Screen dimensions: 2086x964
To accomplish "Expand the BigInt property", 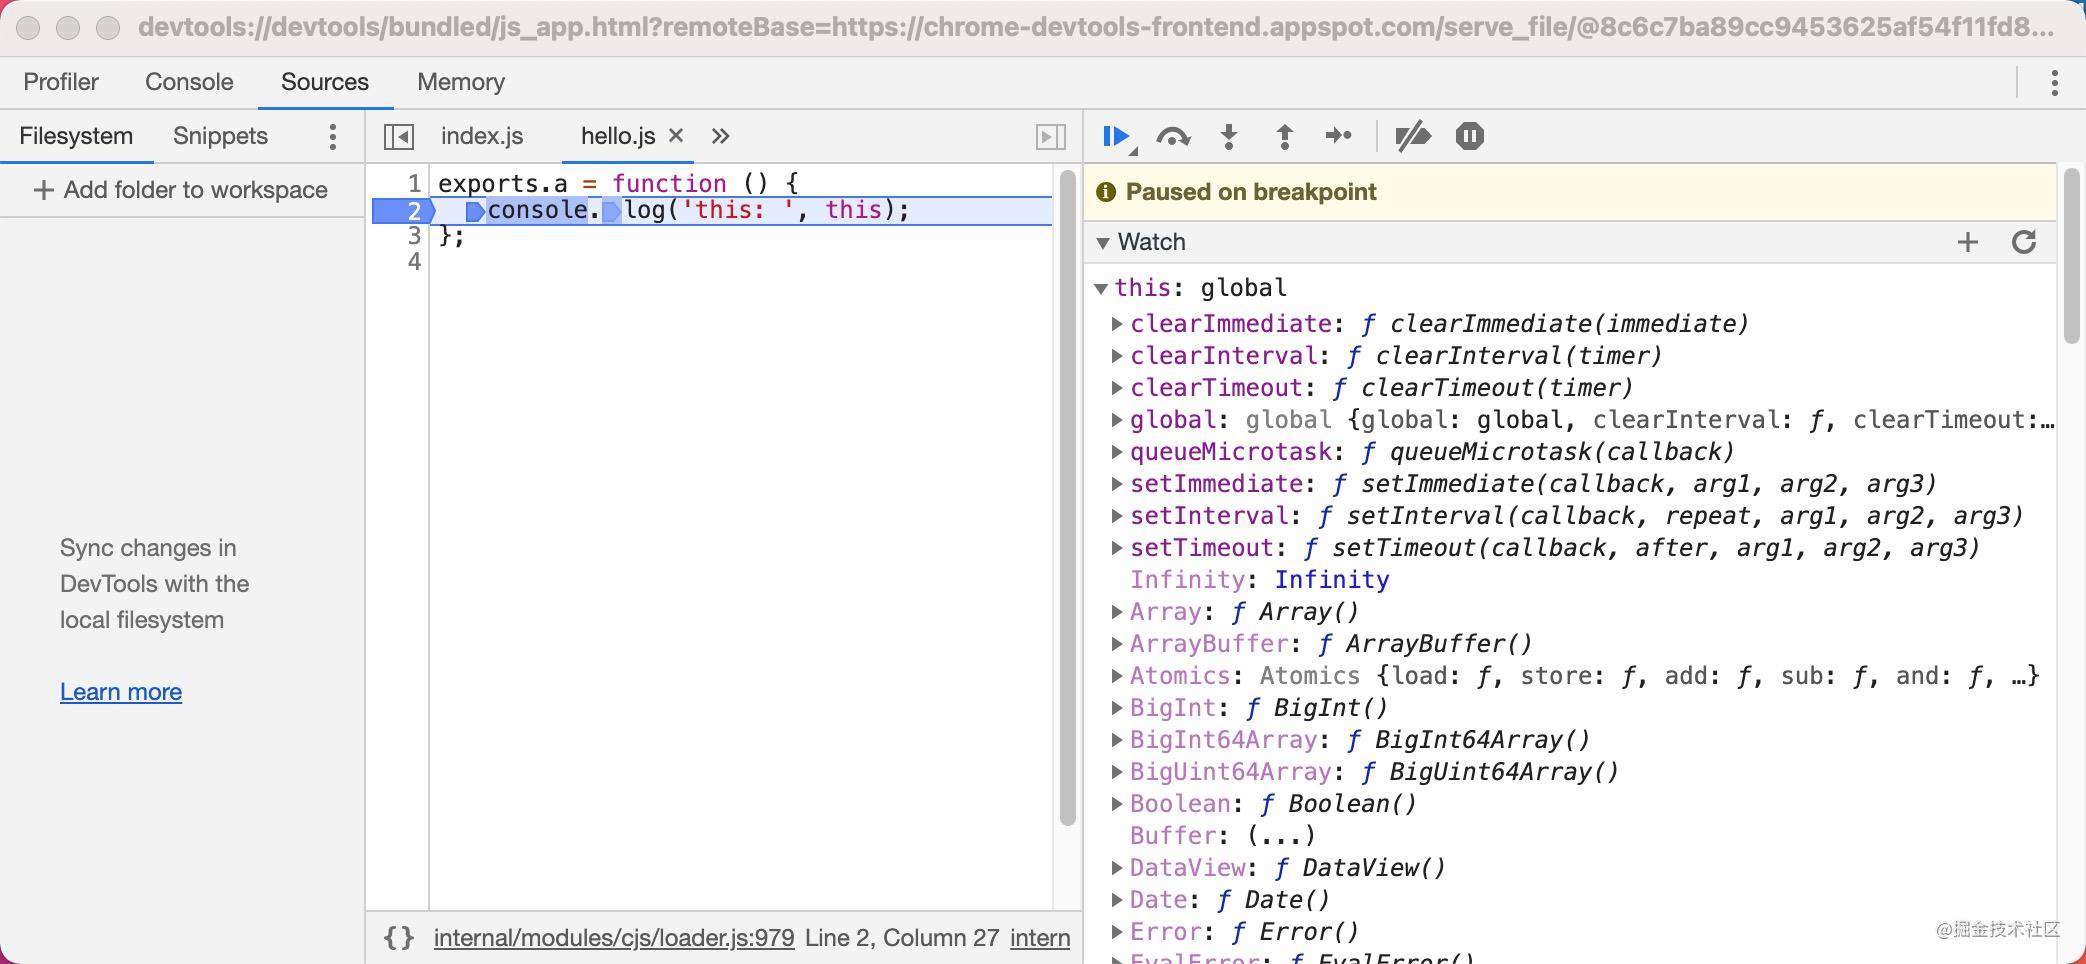I will (1116, 708).
